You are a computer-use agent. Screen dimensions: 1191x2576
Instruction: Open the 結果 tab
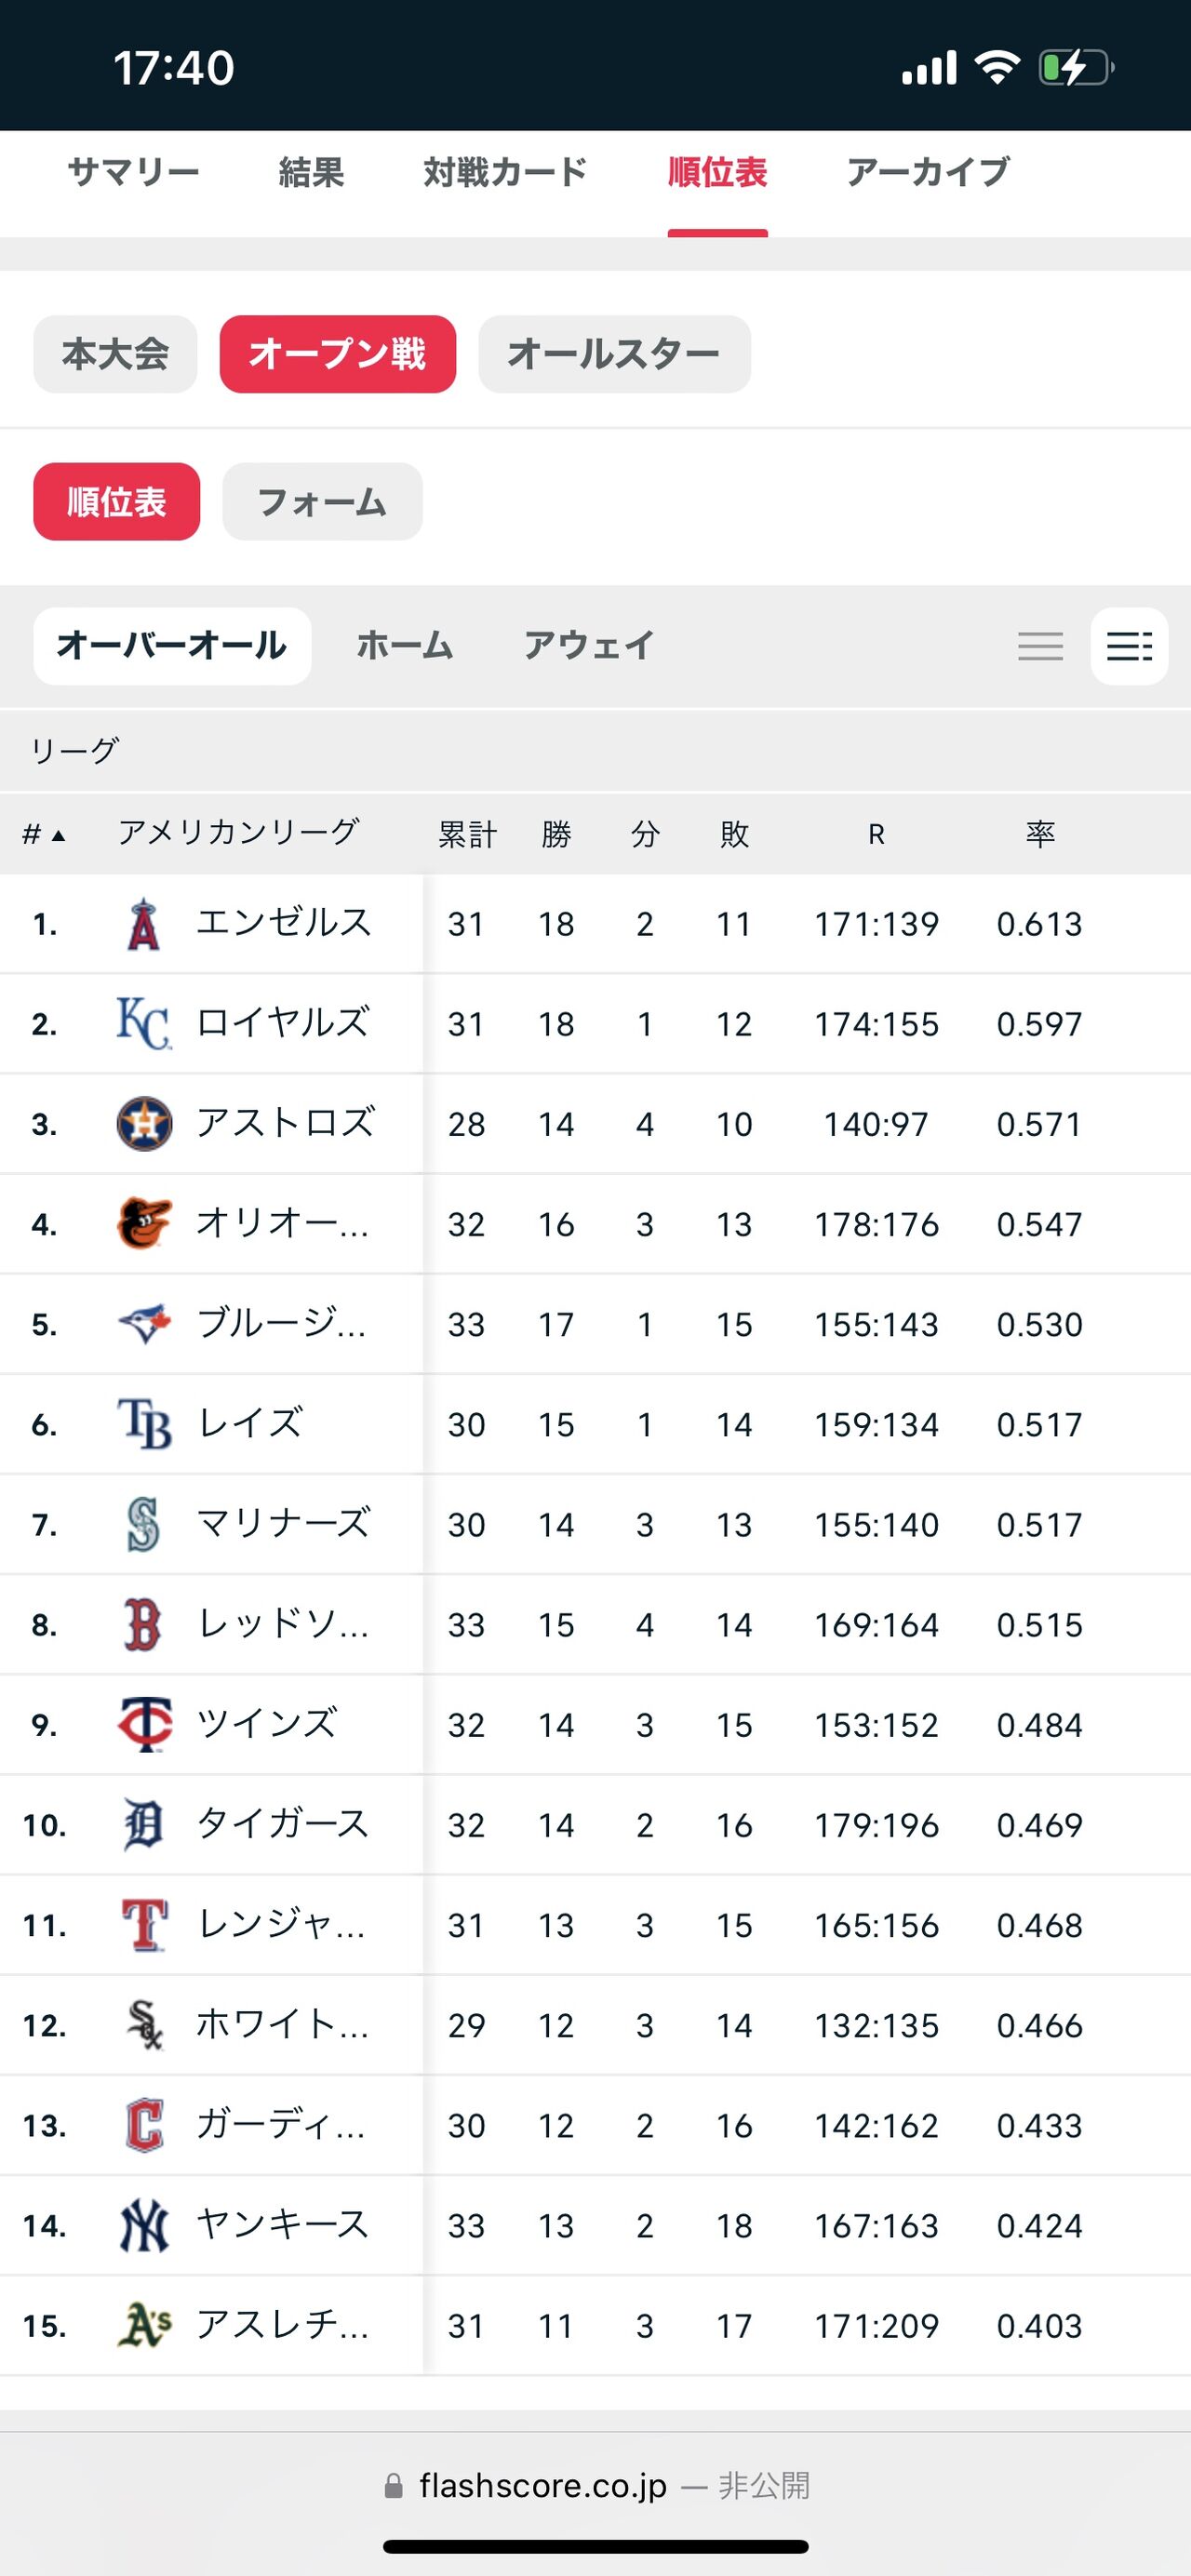click(x=311, y=173)
